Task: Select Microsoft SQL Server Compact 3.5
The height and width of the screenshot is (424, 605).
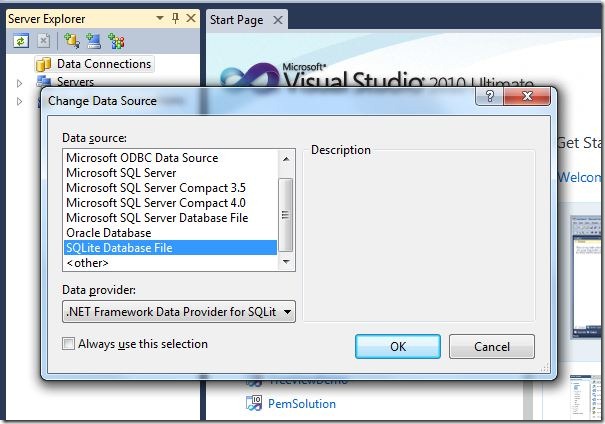Action: click(170, 188)
